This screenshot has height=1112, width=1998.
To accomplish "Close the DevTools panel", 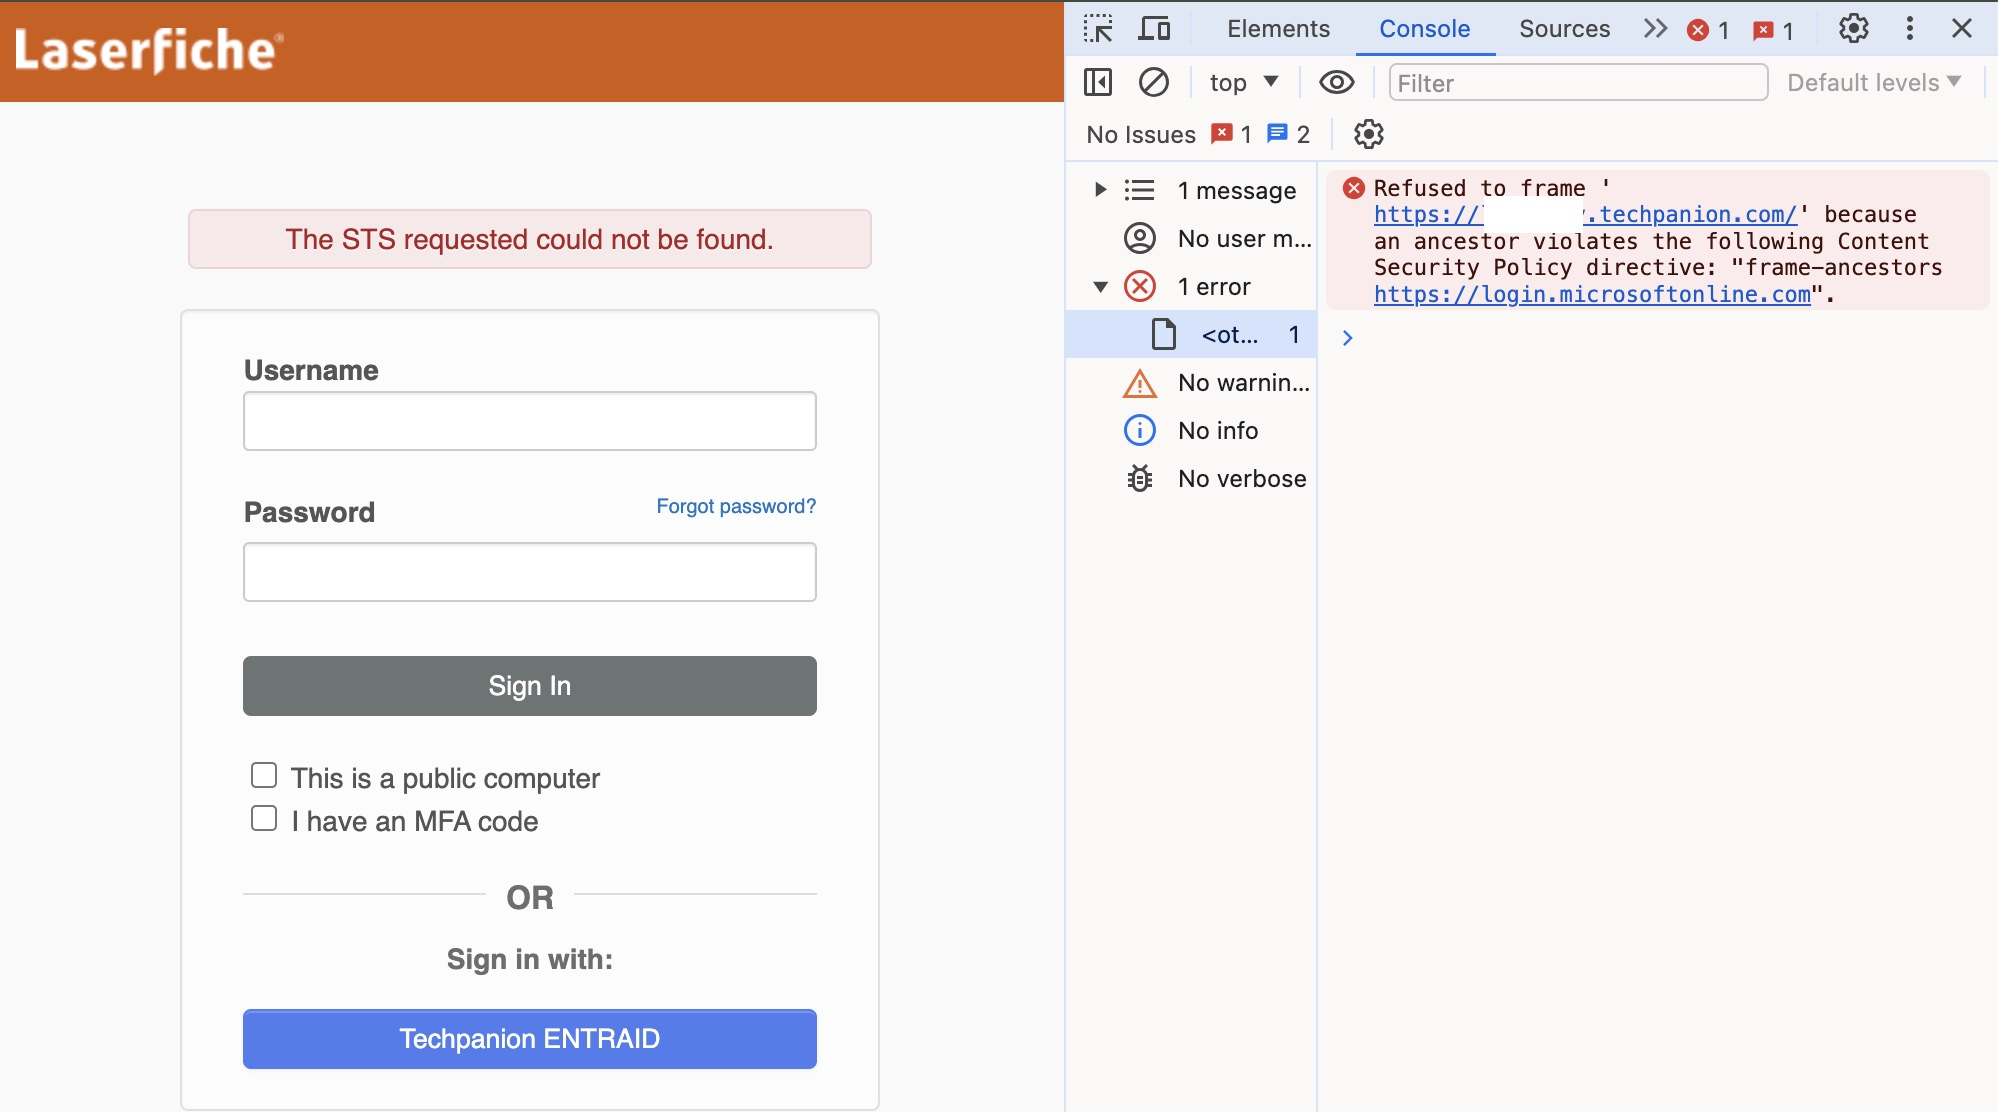I will tap(1961, 28).
